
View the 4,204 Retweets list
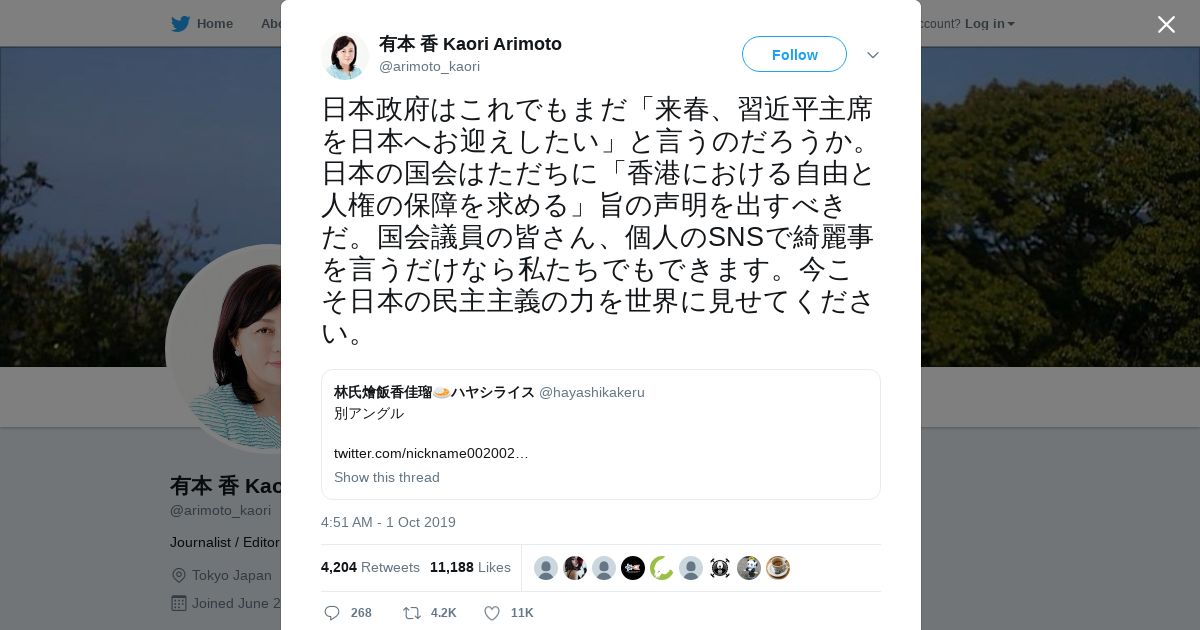(370, 567)
